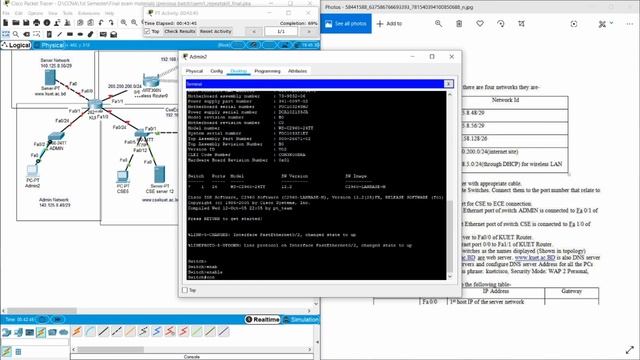
Task: Click previous page arrow in PT Activity
Action: coord(254,31)
